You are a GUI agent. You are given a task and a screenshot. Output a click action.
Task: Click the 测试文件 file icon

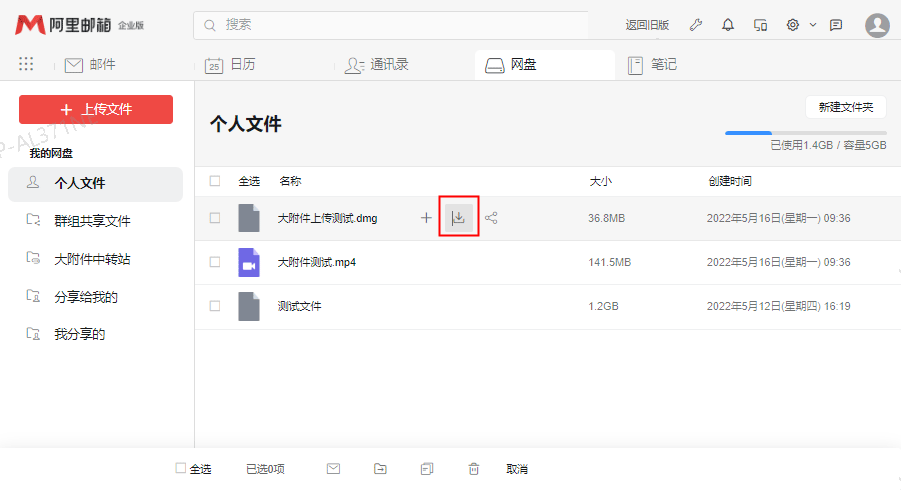[x=249, y=306]
